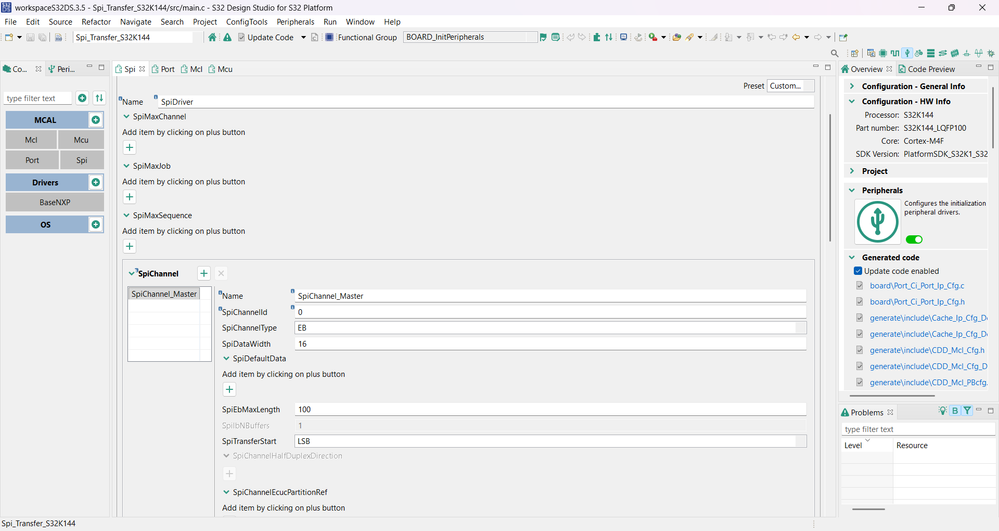Viewport: 999px width, 531px height.
Task: Toggle checkbox for generate\include\CDD_Mcl_Cfg.h
Action: (x=859, y=350)
